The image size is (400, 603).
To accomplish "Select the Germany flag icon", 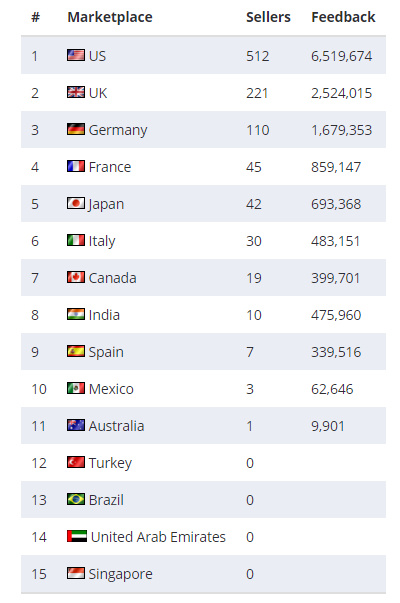I will [x=76, y=129].
